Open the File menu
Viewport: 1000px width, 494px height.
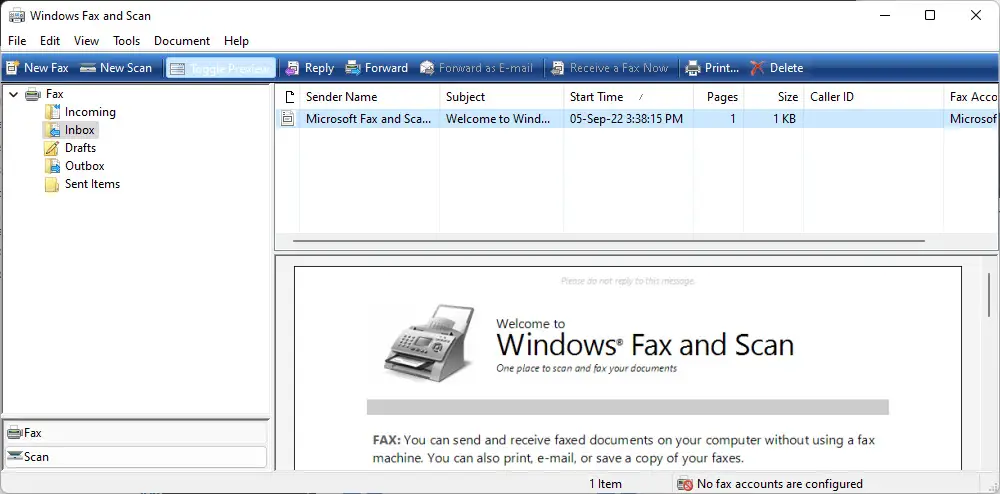coord(17,41)
